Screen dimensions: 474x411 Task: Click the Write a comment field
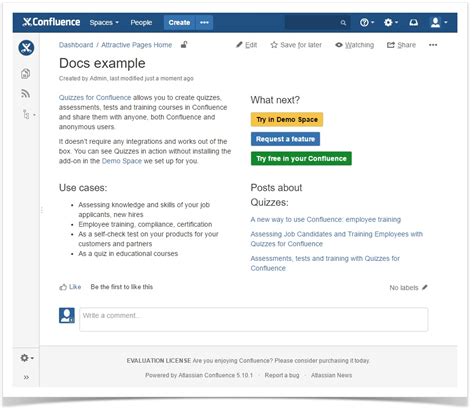point(254,319)
